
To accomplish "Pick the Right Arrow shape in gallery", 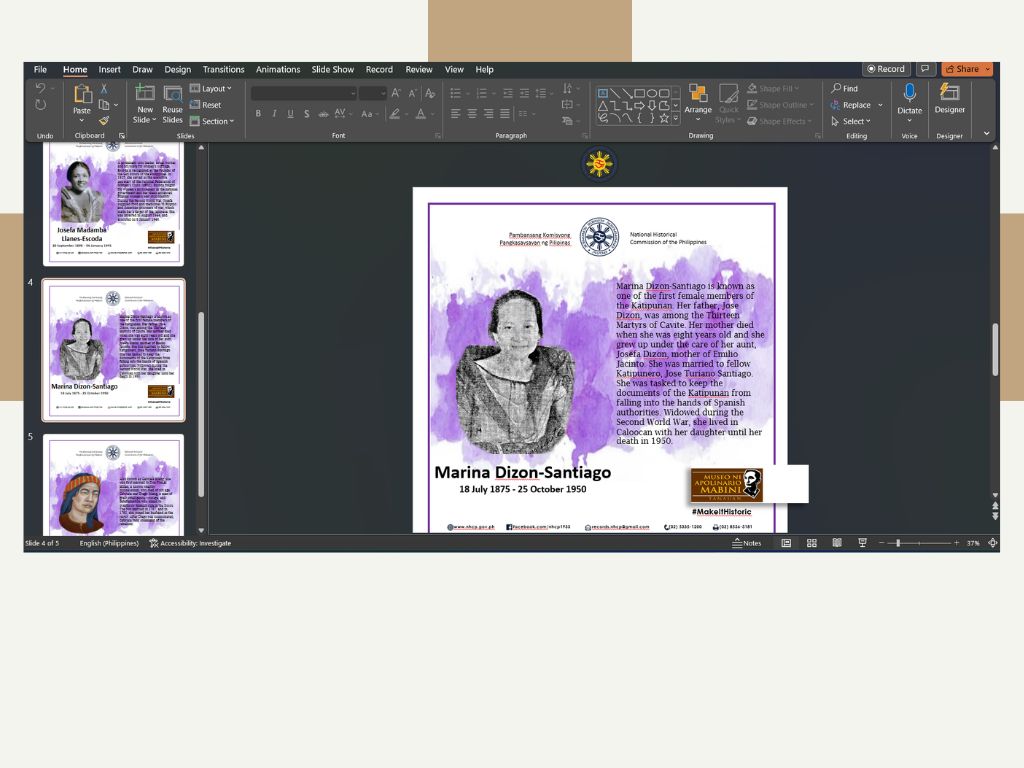I will click(639, 106).
